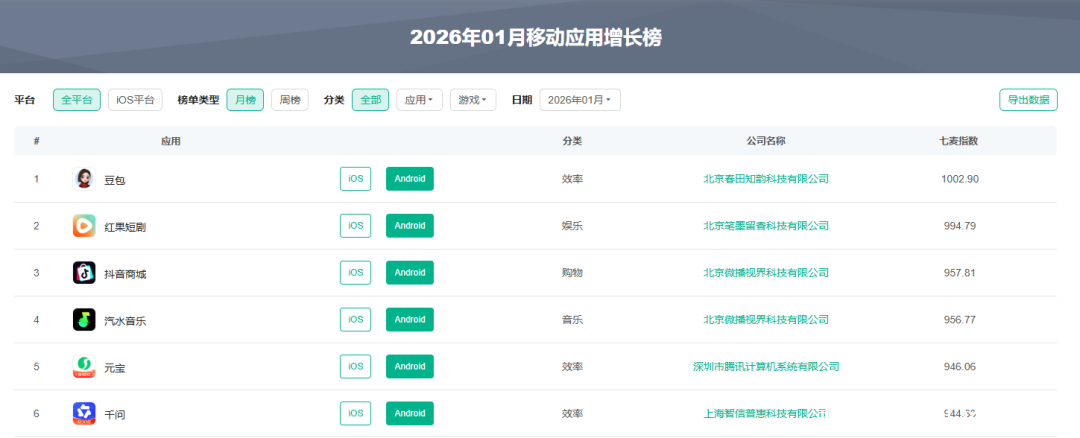Select the 汽水音乐 app icon

pos(84,320)
